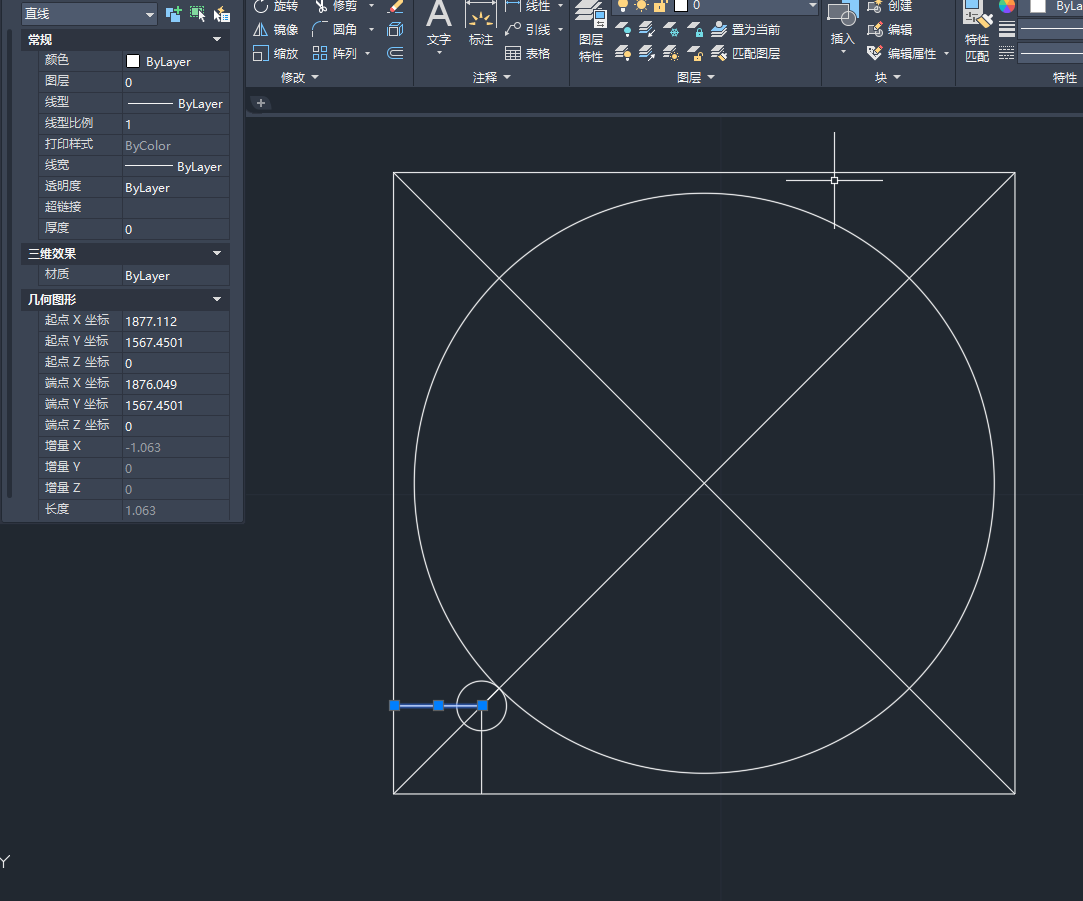Click the 起点 X 坐标 value field
Viewport: 1083px width, 901px height.
click(174, 322)
